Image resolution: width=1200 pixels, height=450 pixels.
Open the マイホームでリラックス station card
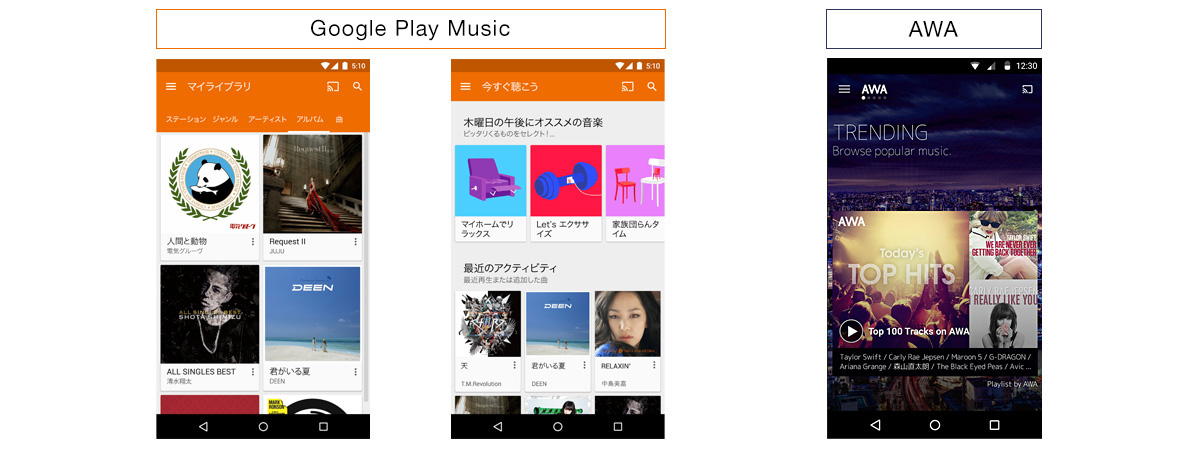point(490,193)
